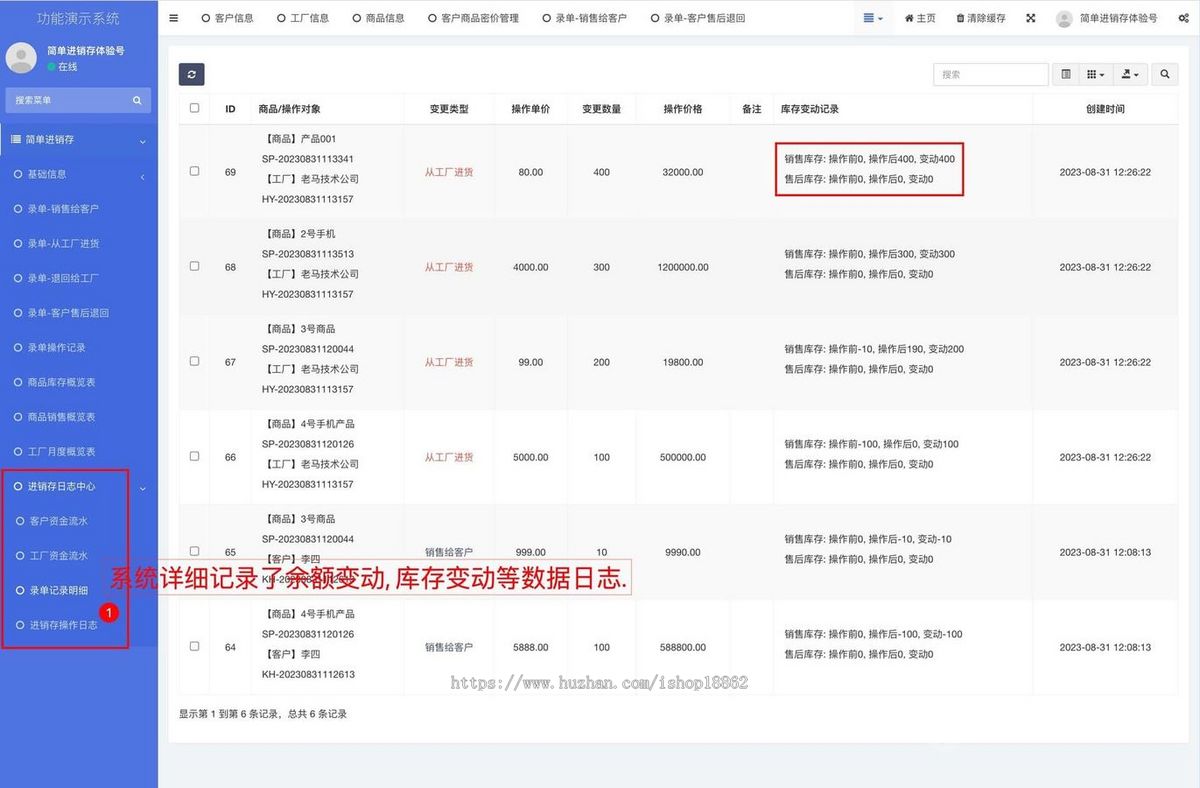
Task: Click inside the search input field
Action: 990,74
